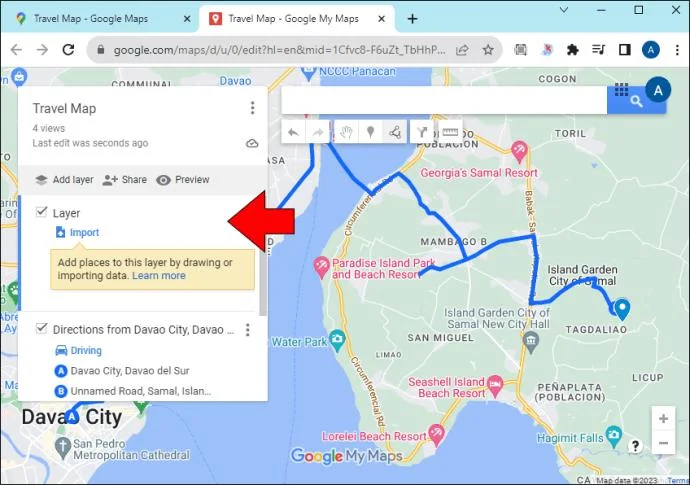The width and height of the screenshot is (690, 485).
Task: Click San Pedro Metropolitan Cathedral marker
Action: pyautogui.click(x=63, y=448)
